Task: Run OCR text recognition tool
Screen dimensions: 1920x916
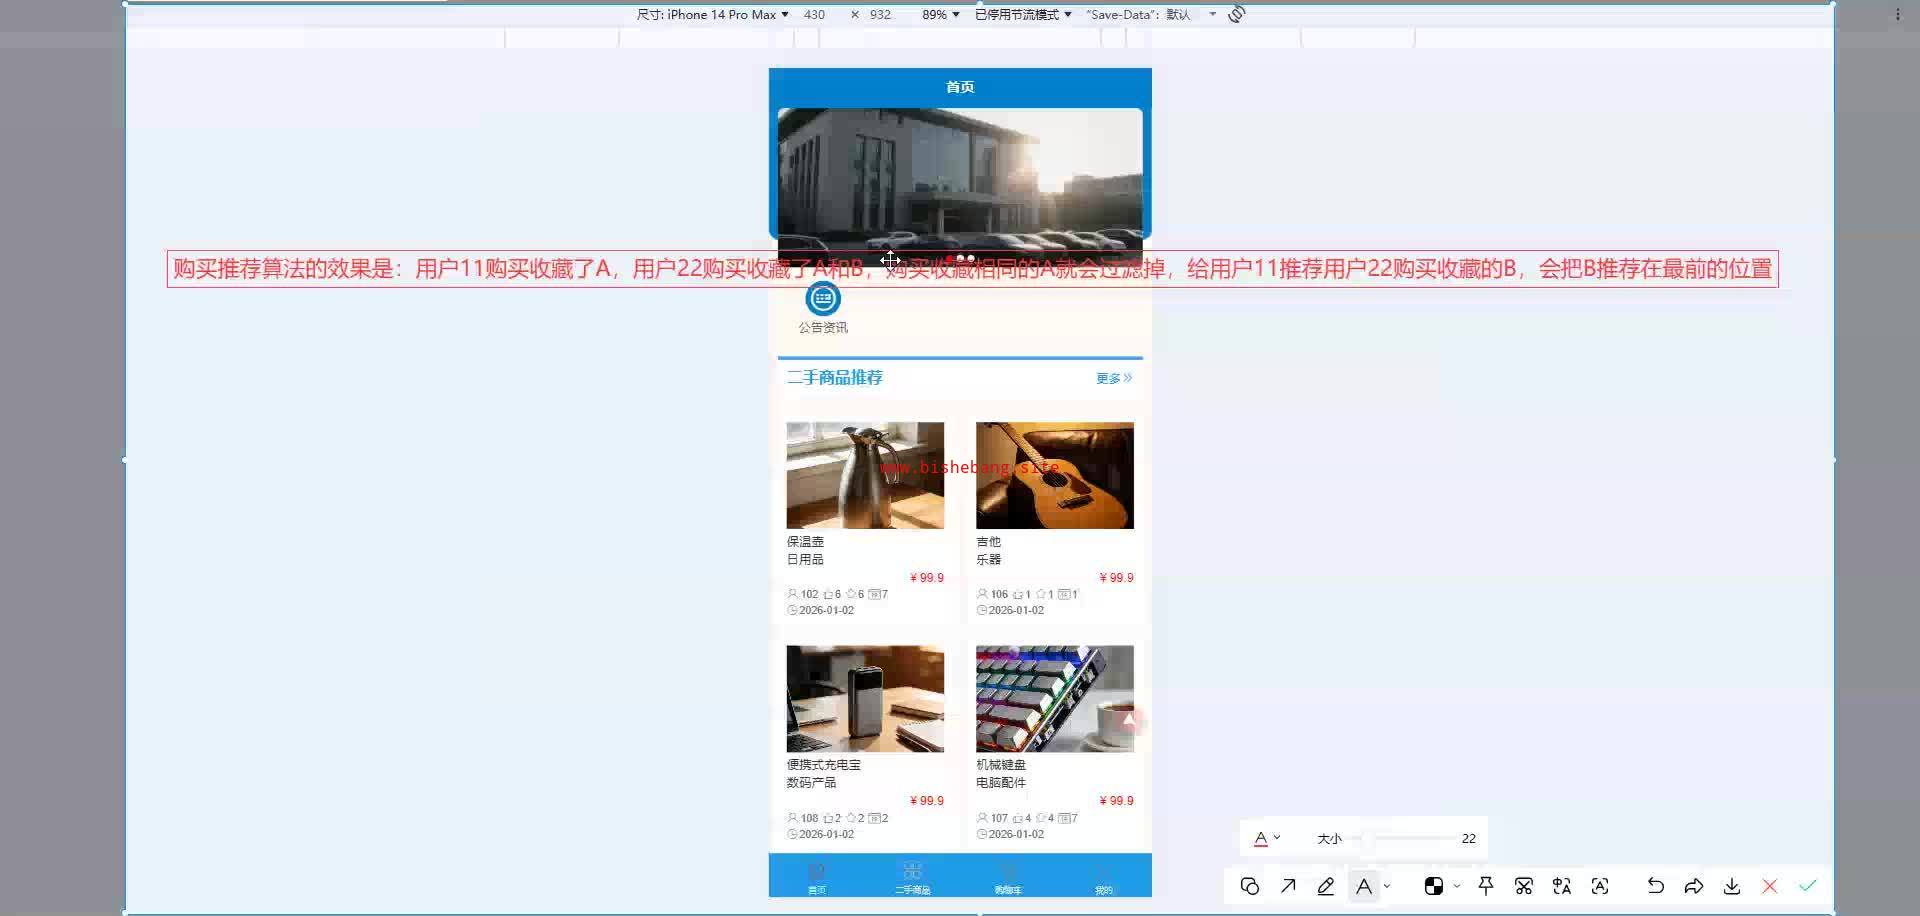Action: tap(1600, 886)
